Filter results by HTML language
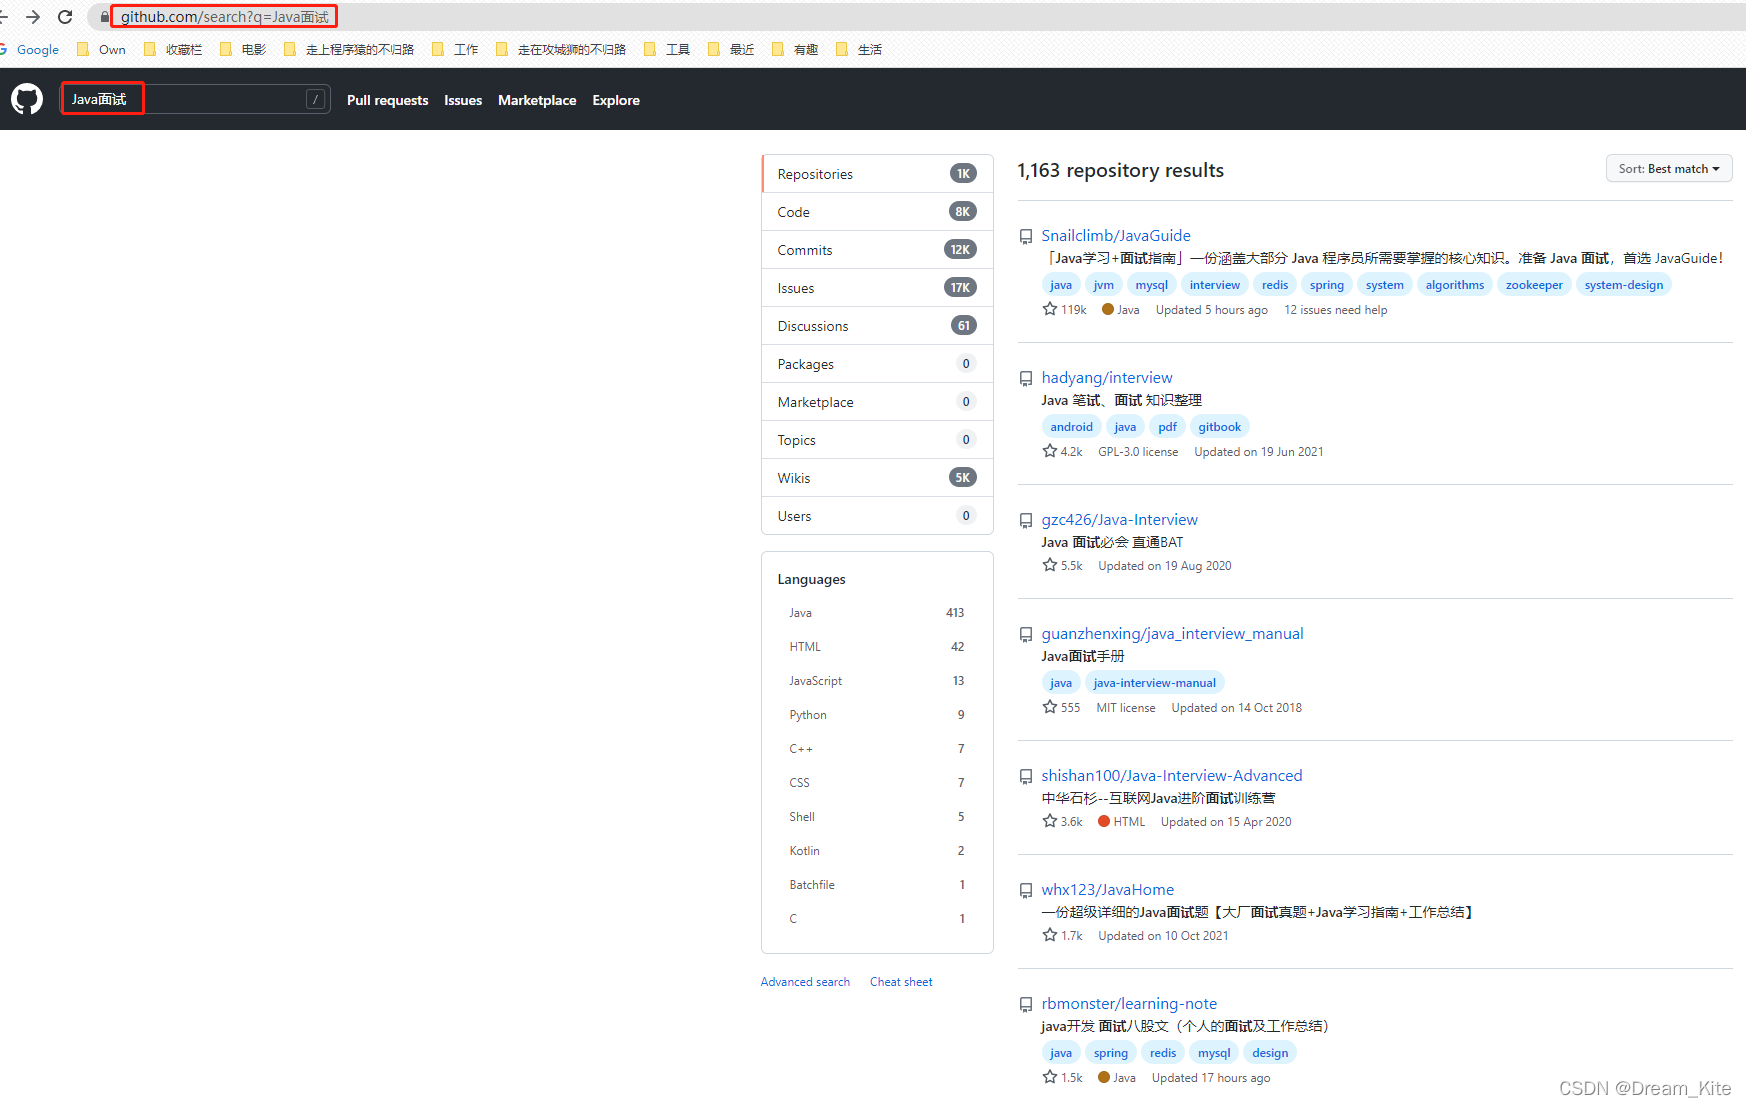This screenshot has height=1107, width=1746. point(877,647)
